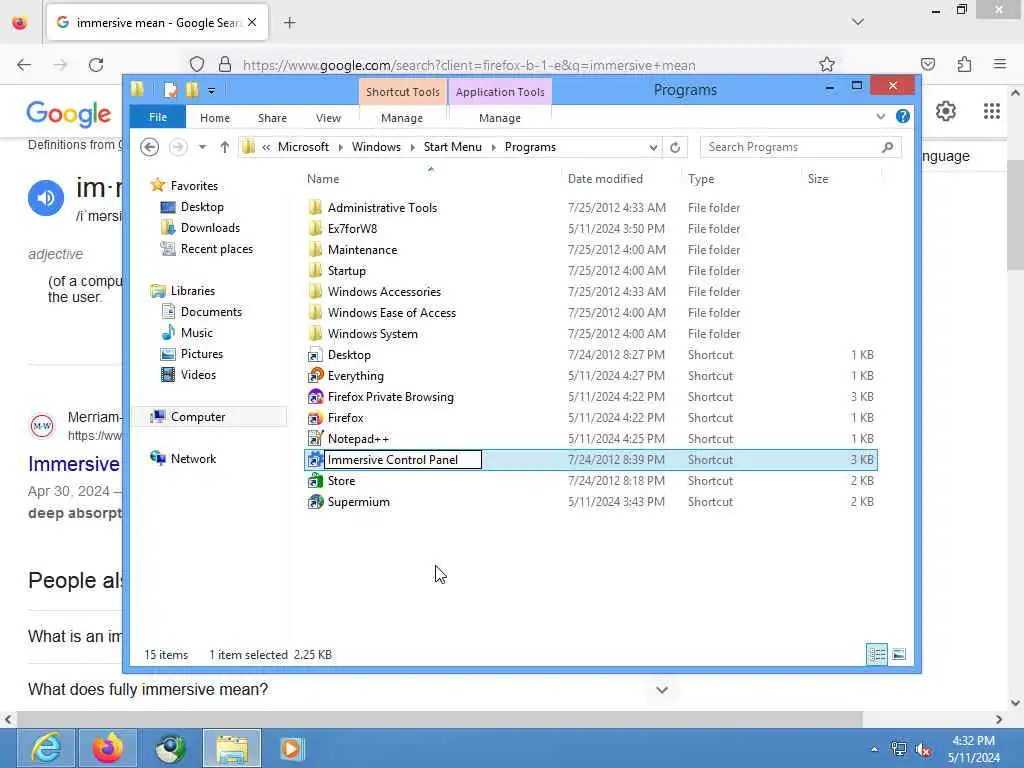1024x768 pixels.
Task: Click the Explorer Back navigation arrow
Action: [x=150, y=147]
